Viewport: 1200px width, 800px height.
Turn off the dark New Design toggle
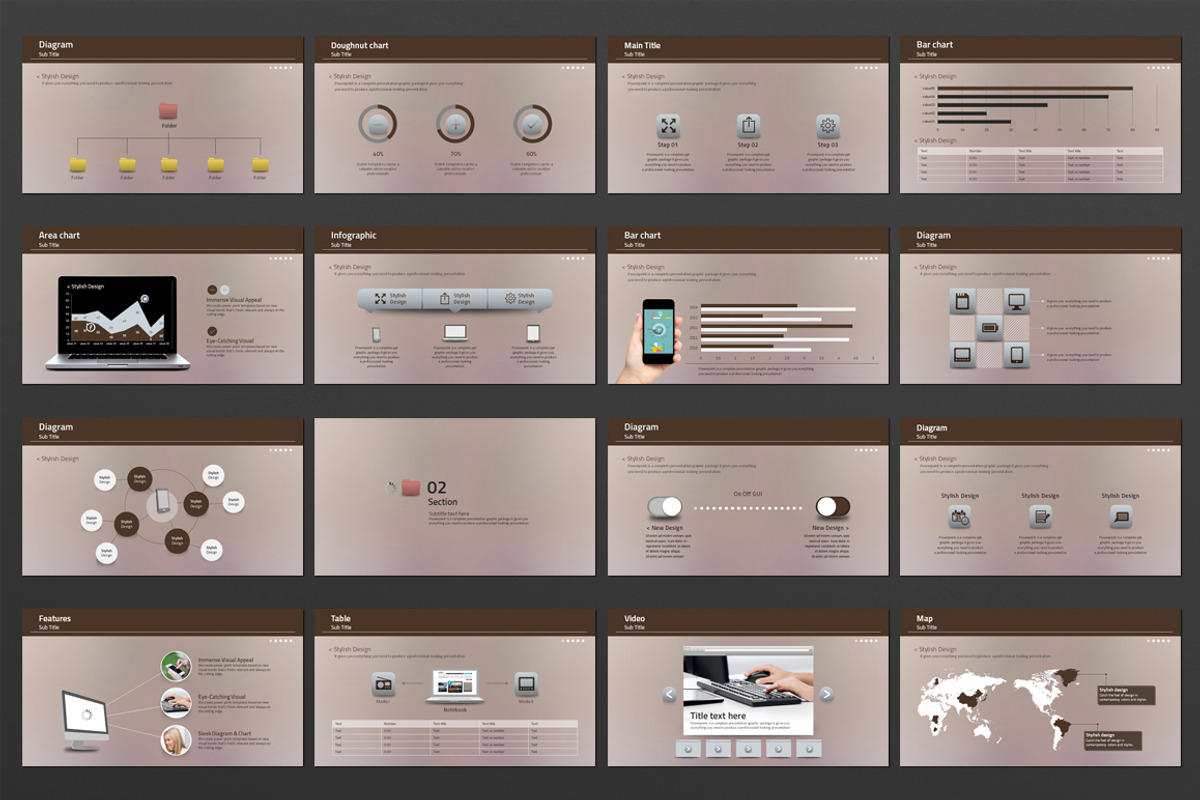[x=833, y=507]
